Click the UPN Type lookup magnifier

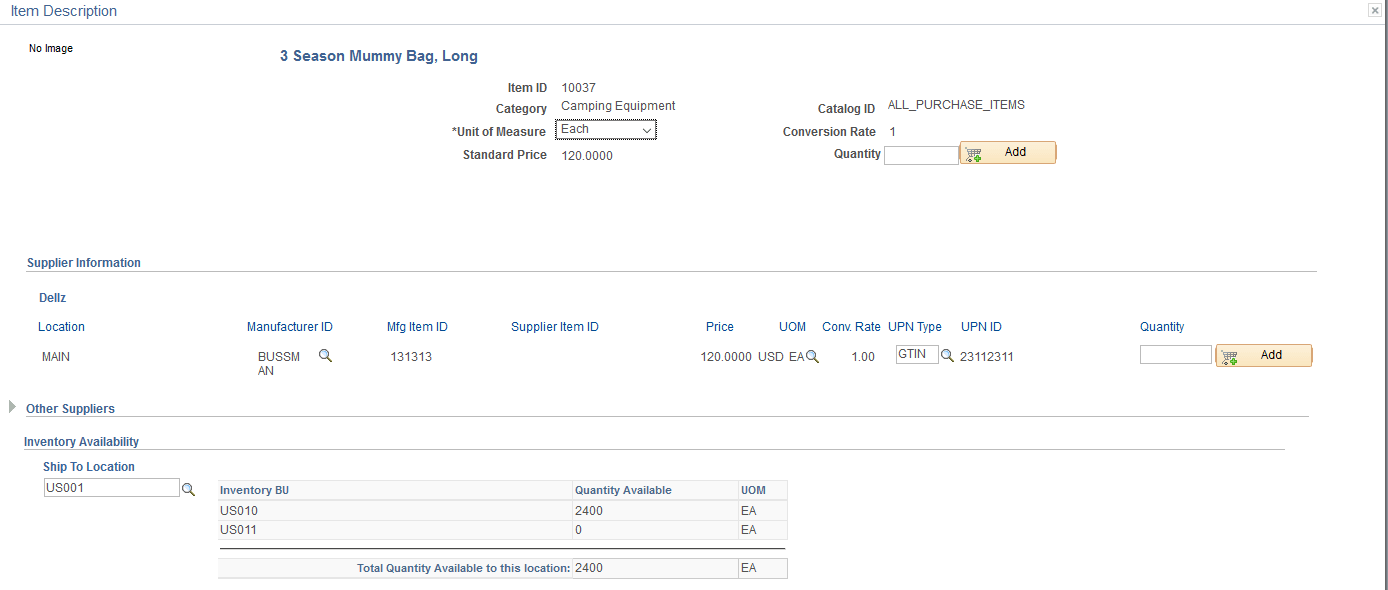947,355
